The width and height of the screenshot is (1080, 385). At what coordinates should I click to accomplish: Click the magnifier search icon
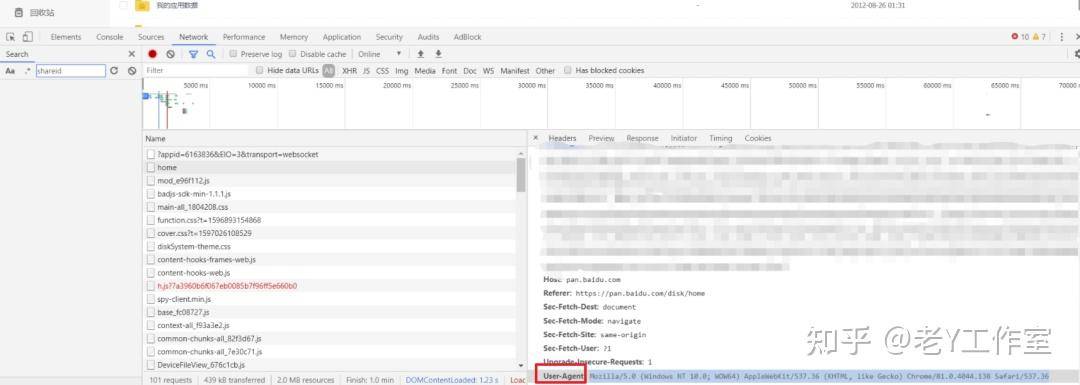coord(211,54)
